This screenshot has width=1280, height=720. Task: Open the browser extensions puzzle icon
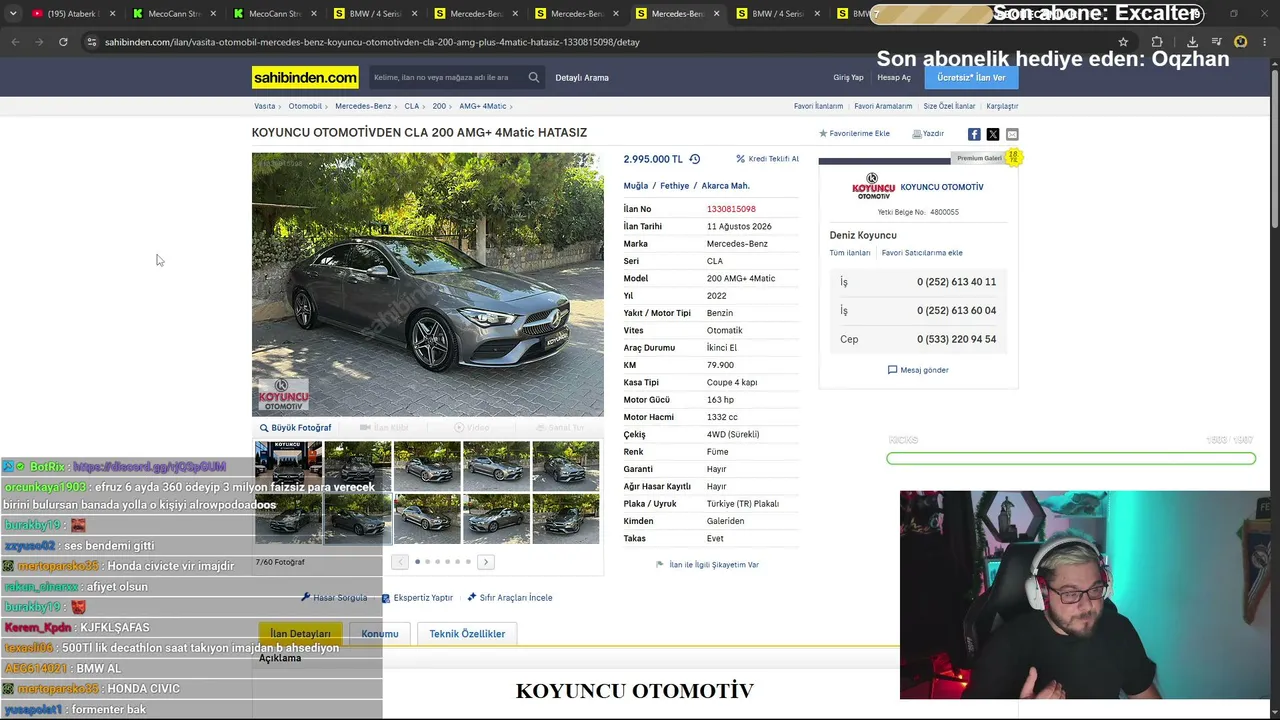click(x=1157, y=42)
